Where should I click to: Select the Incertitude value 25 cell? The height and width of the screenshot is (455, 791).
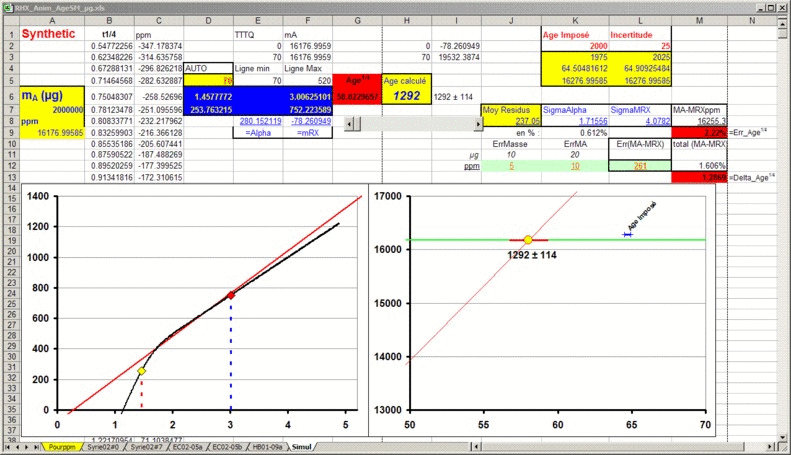click(x=640, y=46)
